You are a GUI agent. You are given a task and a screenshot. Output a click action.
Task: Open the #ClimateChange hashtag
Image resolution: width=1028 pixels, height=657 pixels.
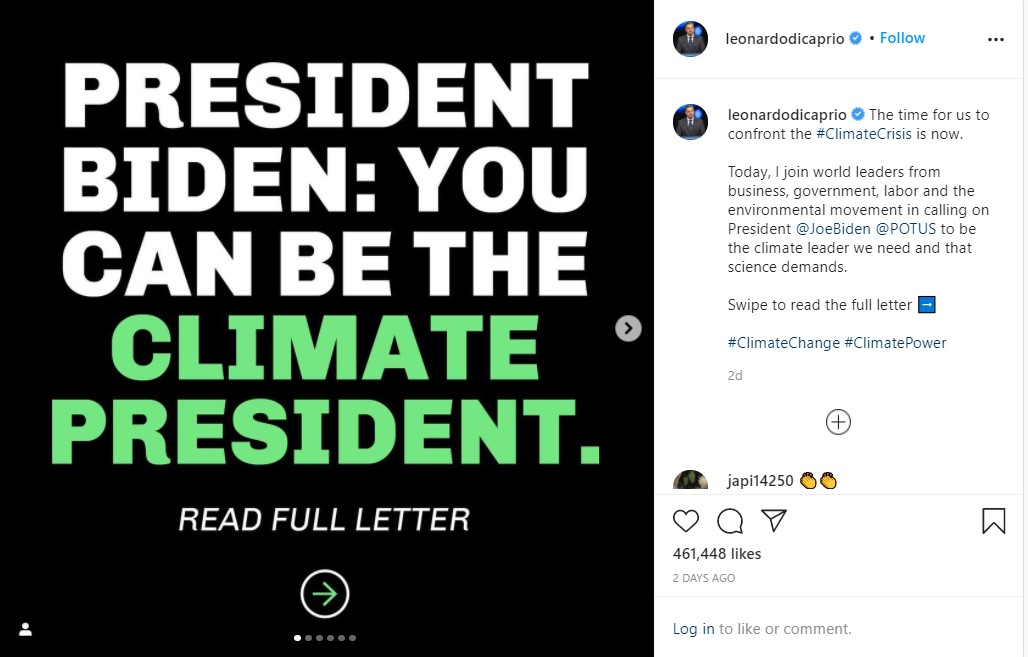coord(783,342)
